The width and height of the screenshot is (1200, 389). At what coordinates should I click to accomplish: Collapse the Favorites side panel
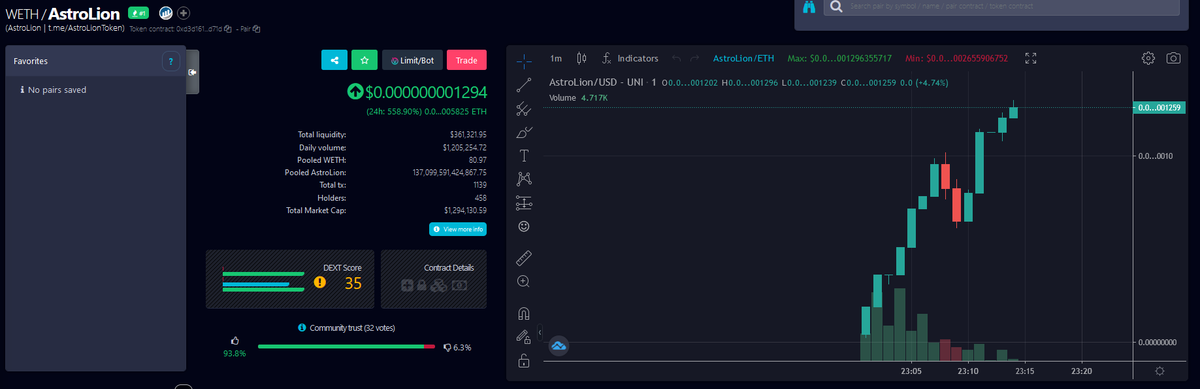pyautogui.click(x=192, y=72)
